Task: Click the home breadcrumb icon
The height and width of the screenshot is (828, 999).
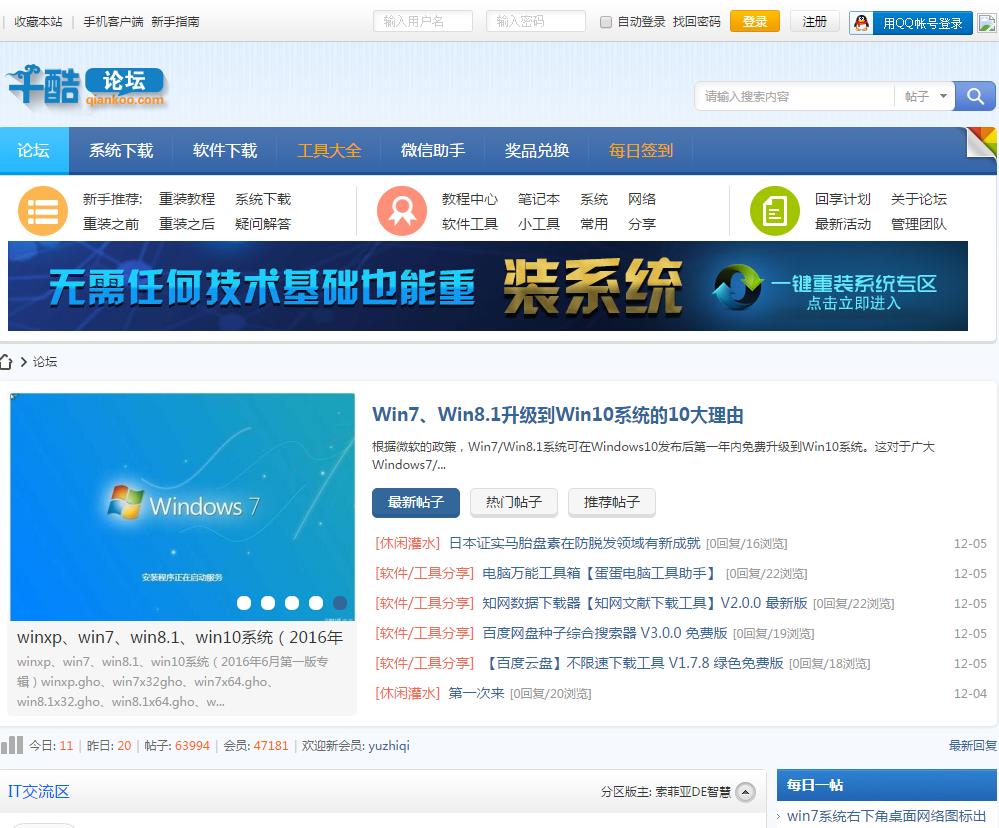Action: point(6,362)
